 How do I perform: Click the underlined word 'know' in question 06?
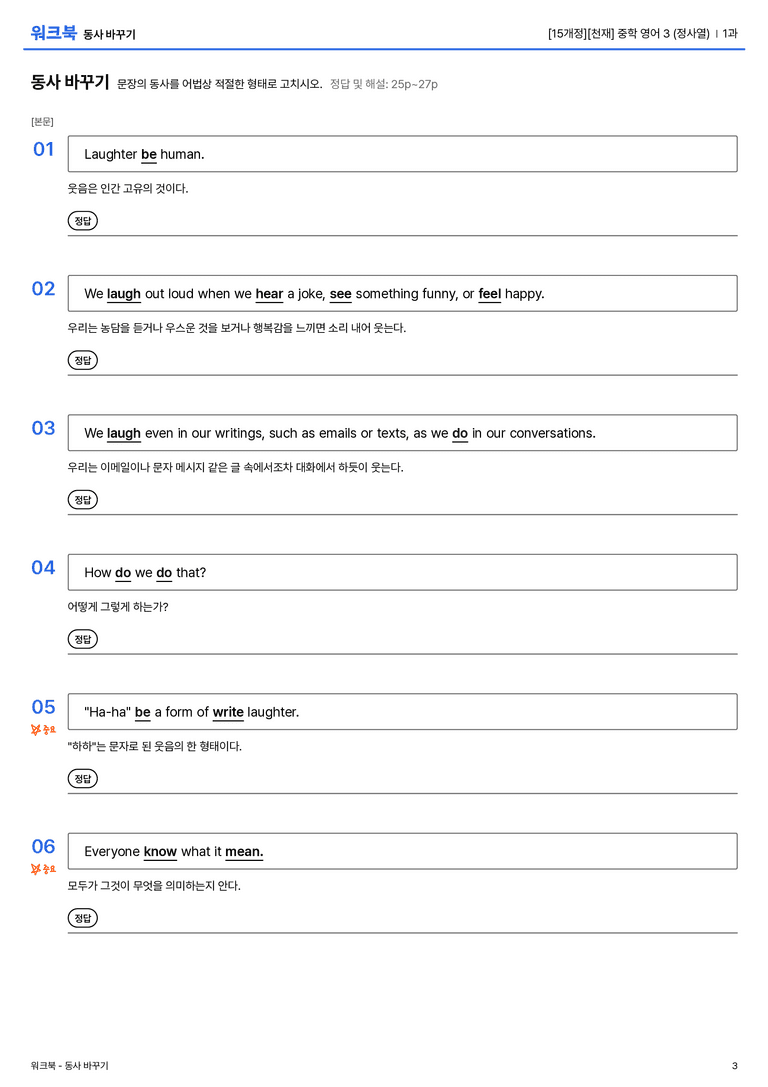tap(160, 851)
